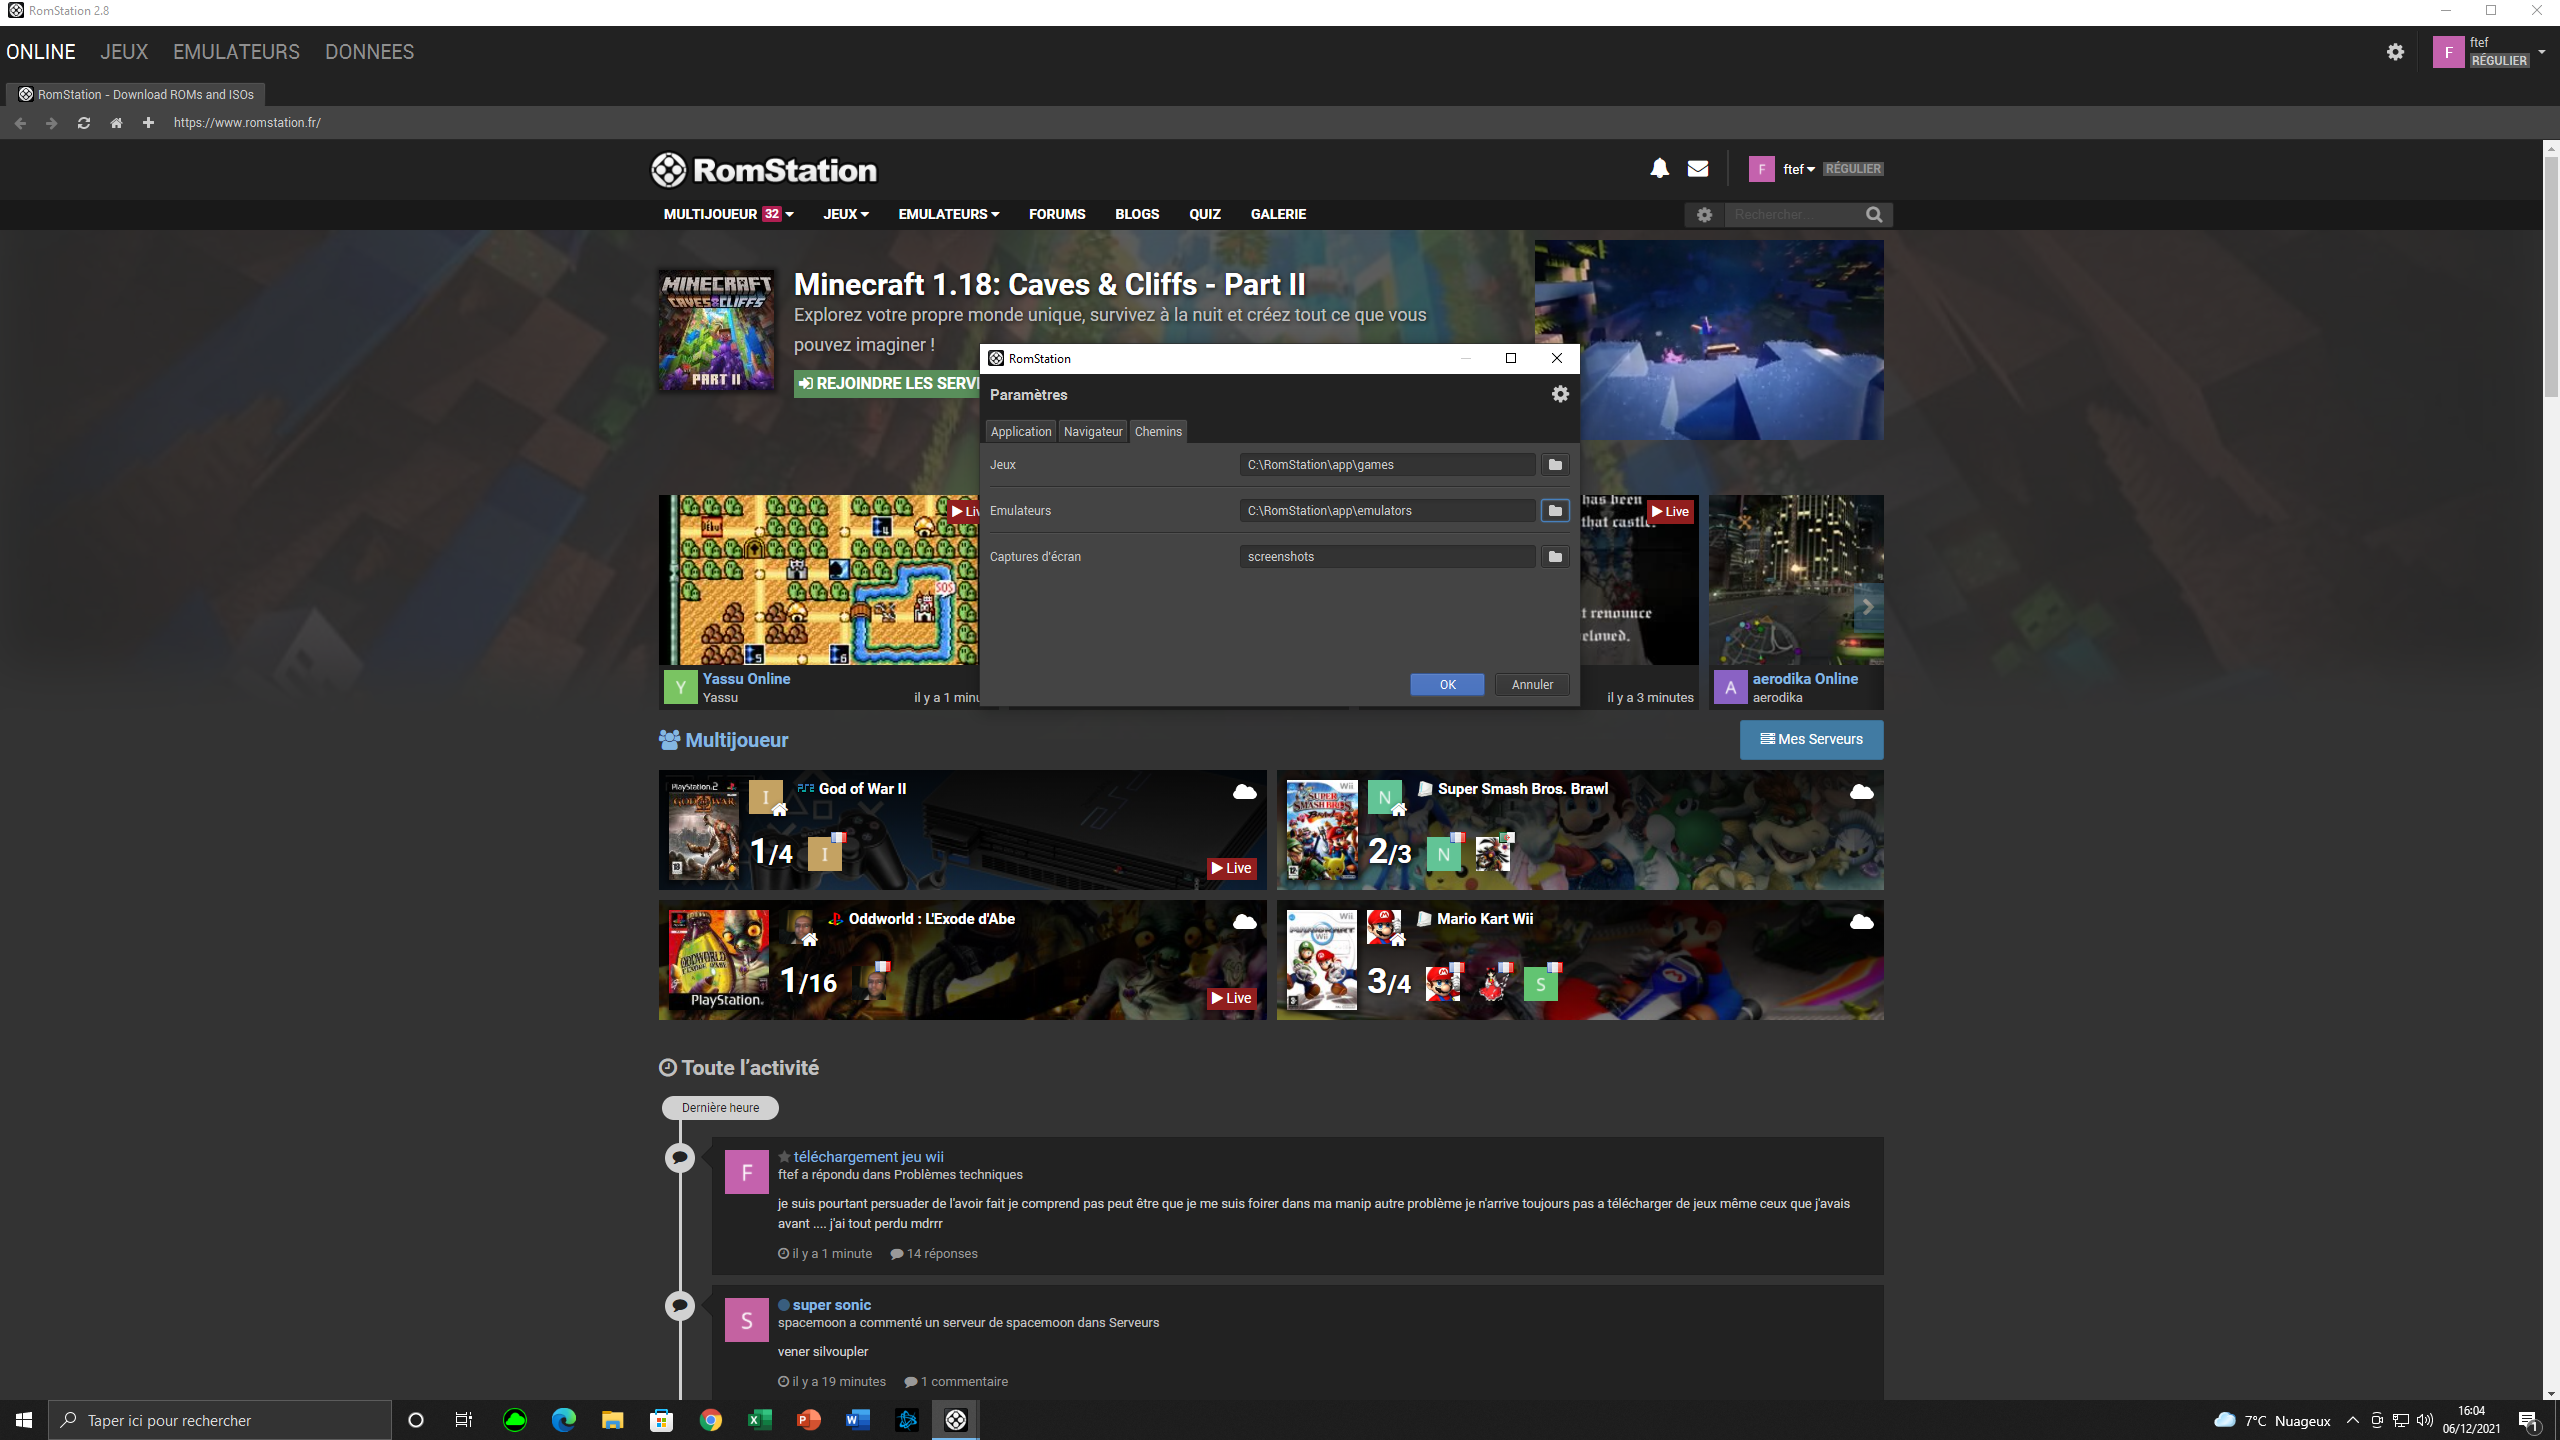Click the cloud icon on Mario Kart Wii server

[x=1861, y=922]
